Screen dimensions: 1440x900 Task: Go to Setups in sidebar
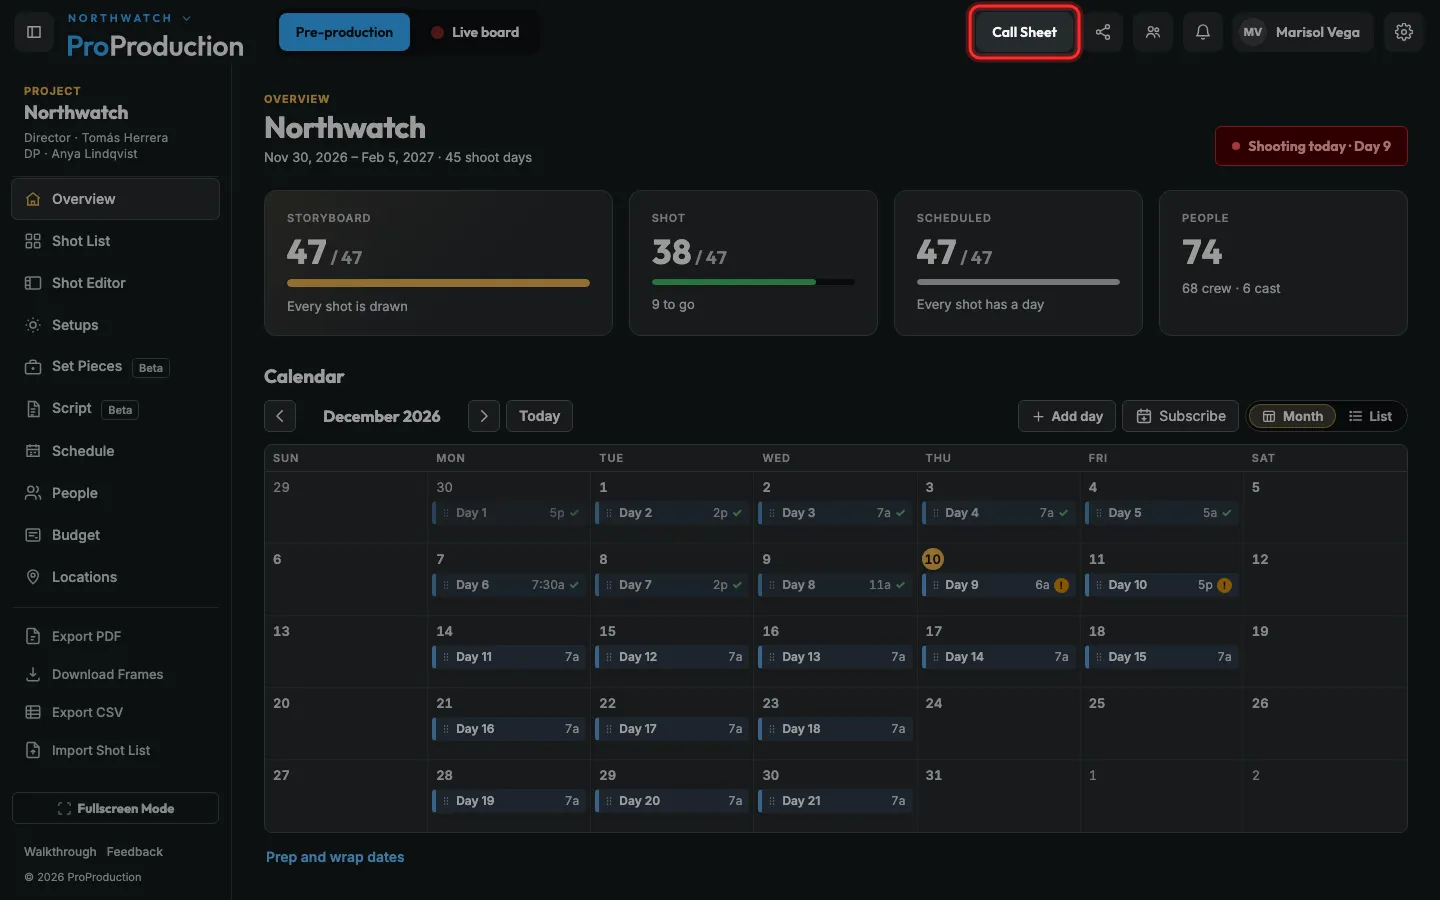(115, 325)
